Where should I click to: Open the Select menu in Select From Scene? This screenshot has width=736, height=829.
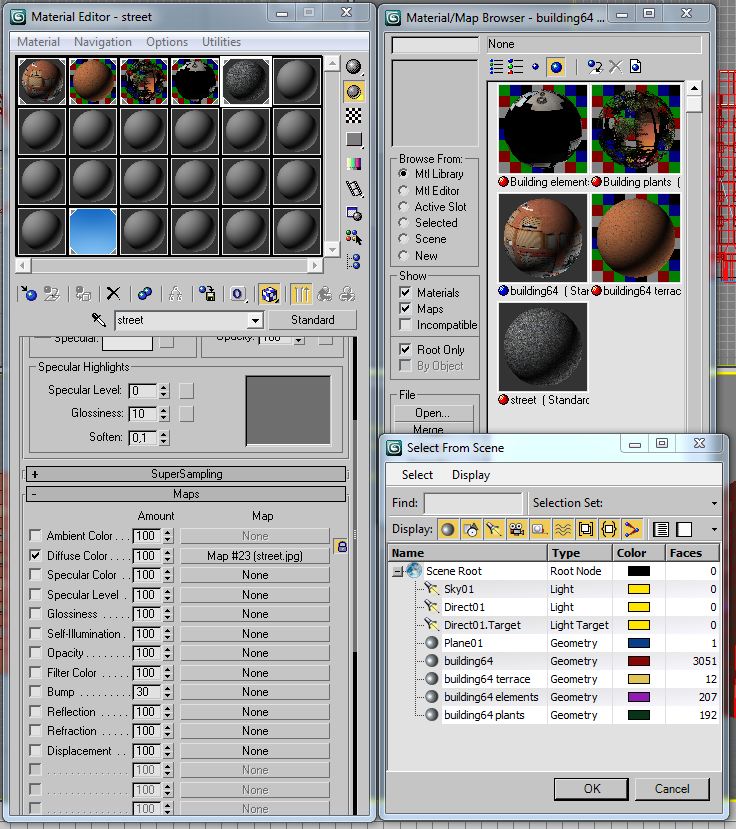[417, 475]
